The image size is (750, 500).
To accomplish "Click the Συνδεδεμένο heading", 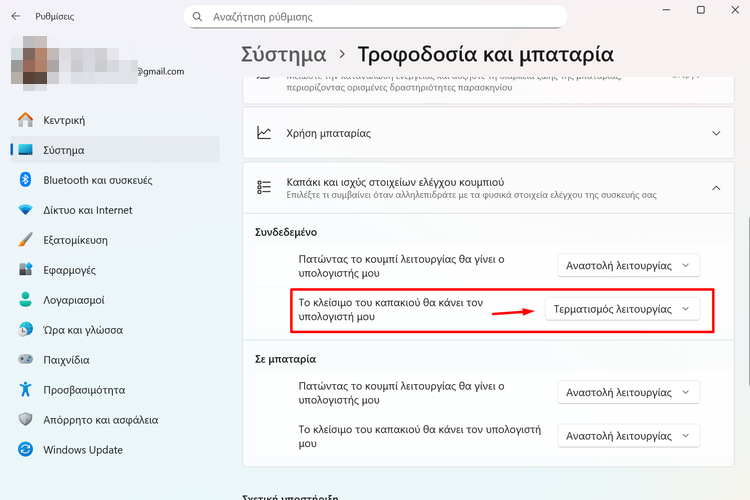I will tap(286, 232).
